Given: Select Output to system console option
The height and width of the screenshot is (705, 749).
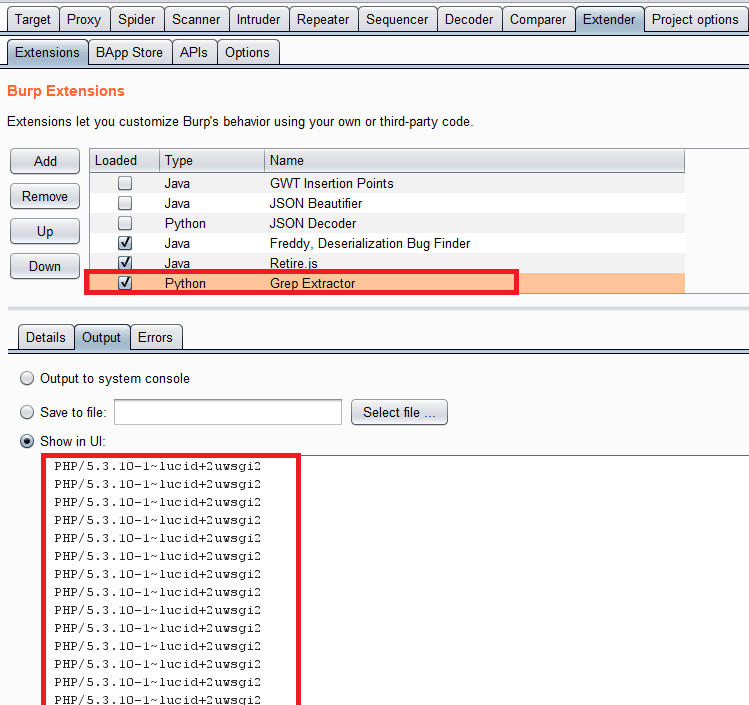Looking at the screenshot, I should tap(27, 379).
